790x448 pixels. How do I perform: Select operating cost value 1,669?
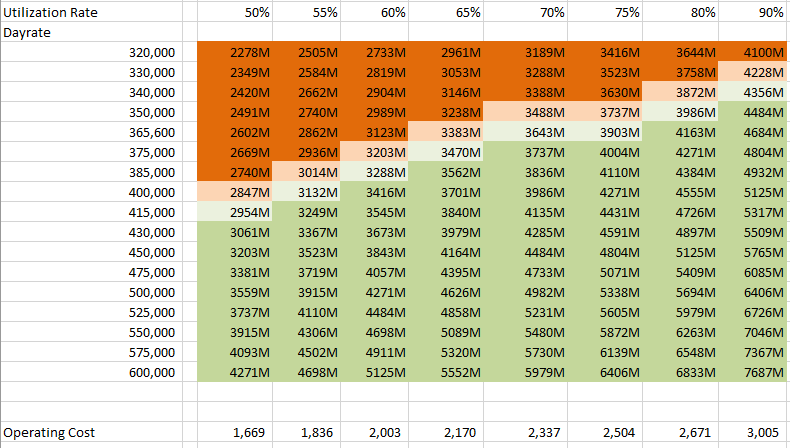(x=235, y=432)
